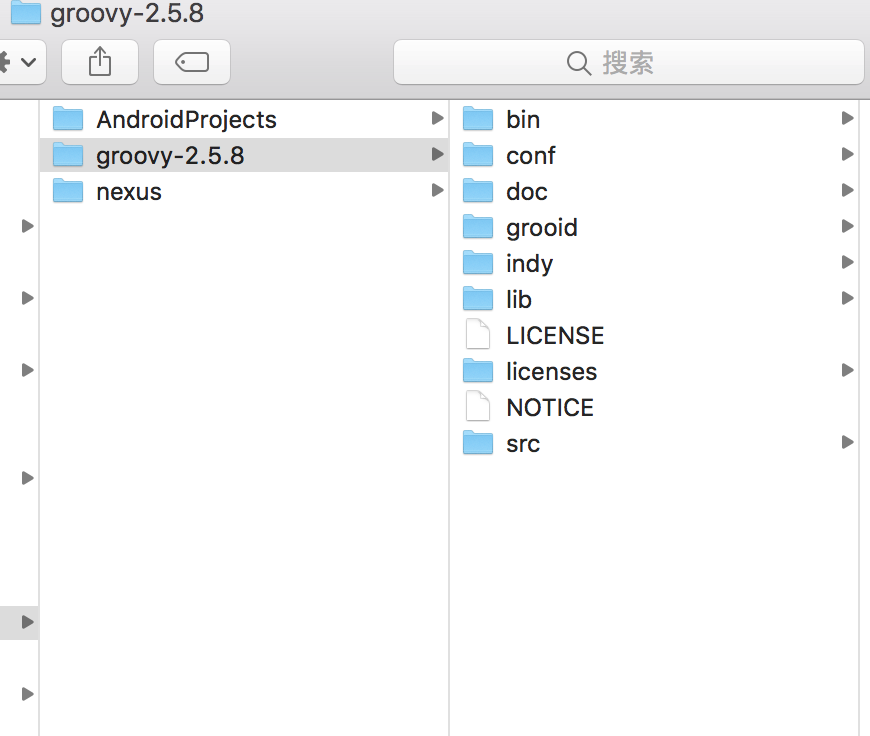Viewport: 870px width, 736px height.
Task: Click the highlighted arrow in leftmost column
Action: [x=27, y=622]
